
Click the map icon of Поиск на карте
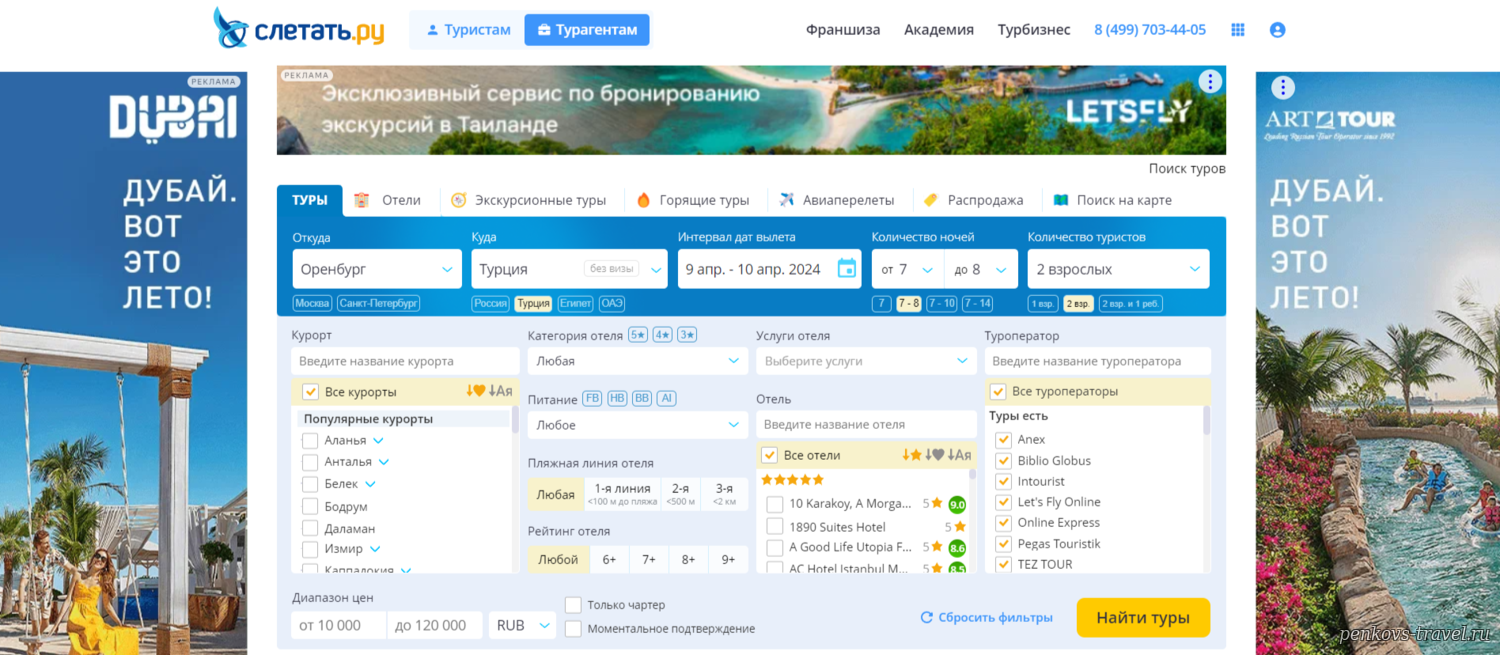pos(1061,200)
